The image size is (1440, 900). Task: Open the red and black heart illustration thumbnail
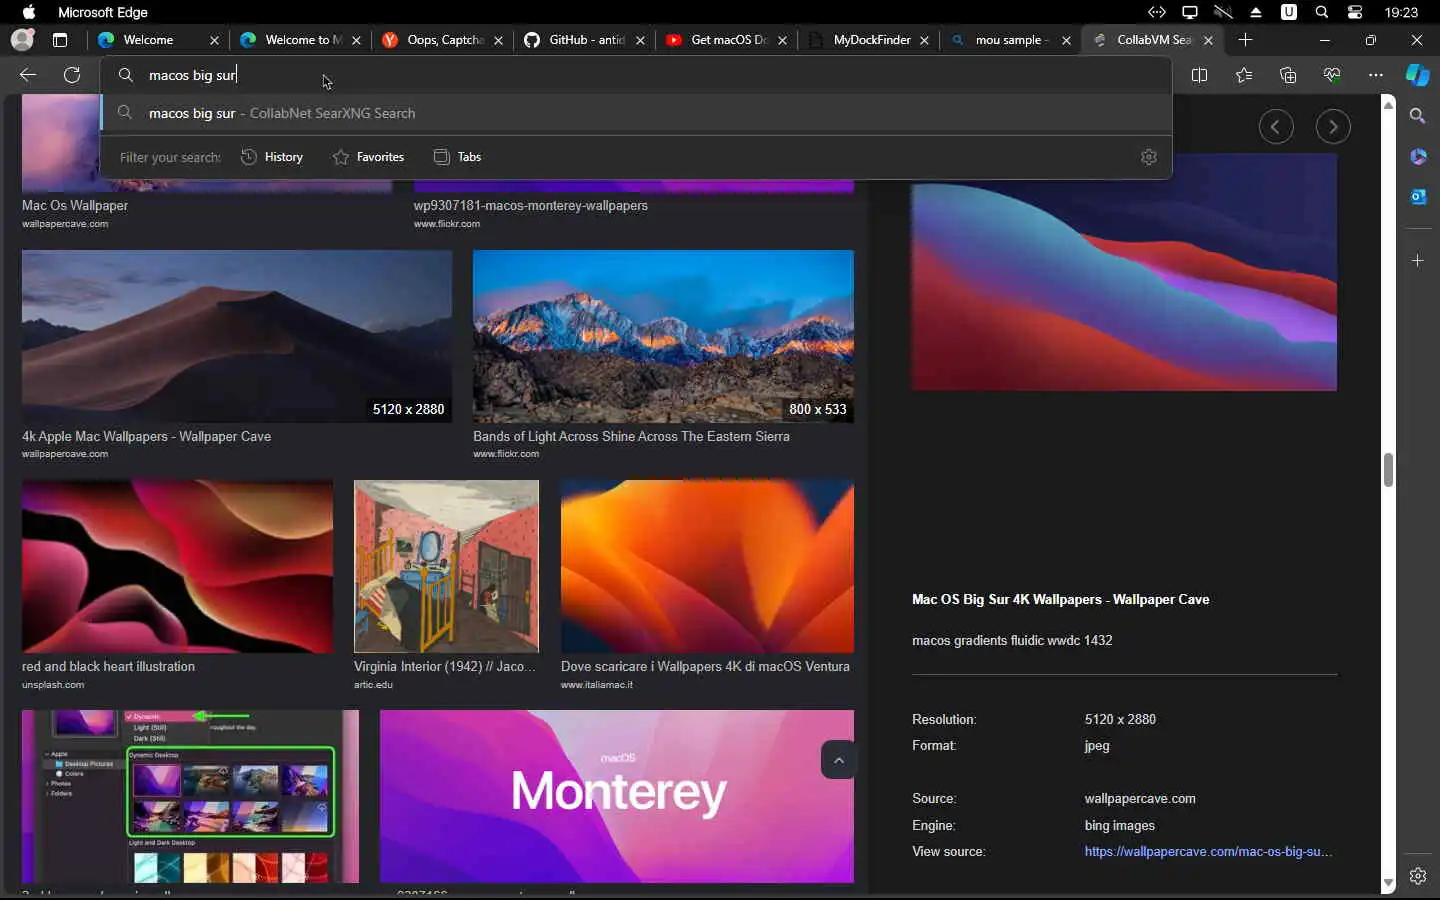click(177, 566)
